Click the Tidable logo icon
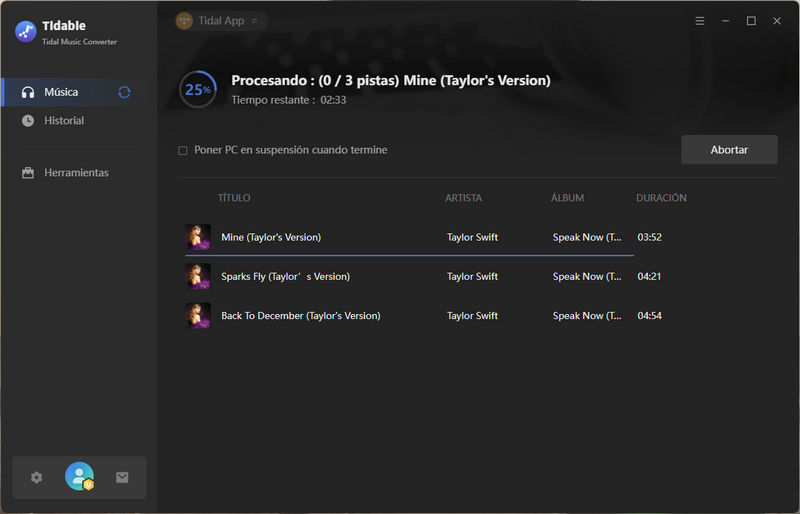The width and height of the screenshot is (800, 514). (x=26, y=32)
